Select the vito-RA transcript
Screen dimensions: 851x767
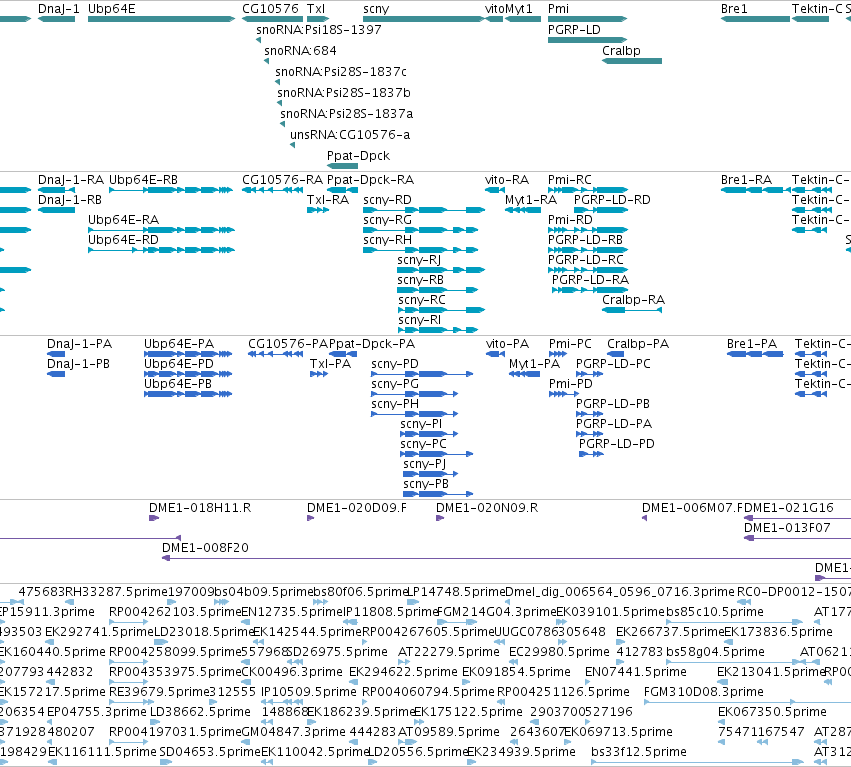494,190
